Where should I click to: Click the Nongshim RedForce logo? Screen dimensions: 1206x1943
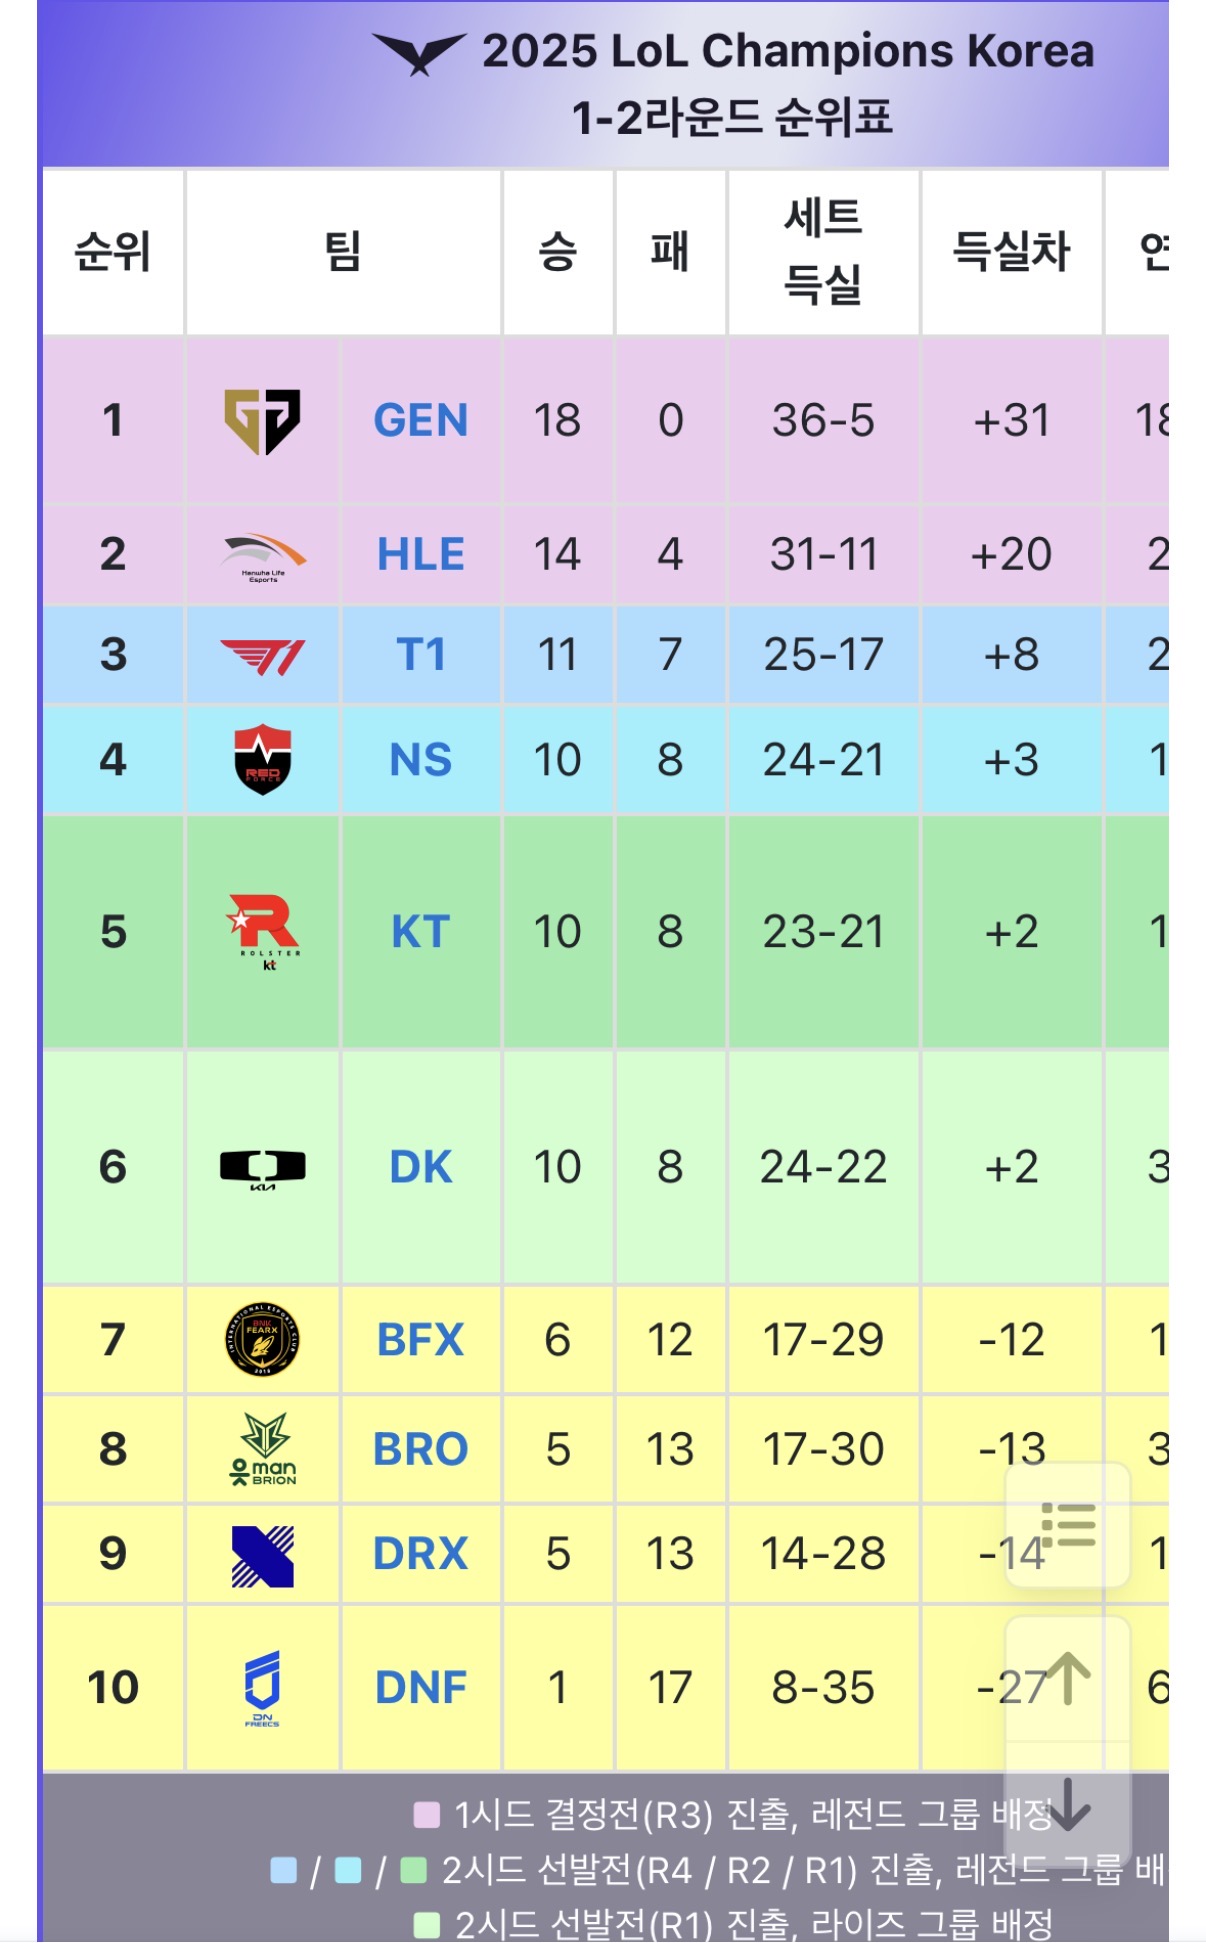(x=262, y=761)
